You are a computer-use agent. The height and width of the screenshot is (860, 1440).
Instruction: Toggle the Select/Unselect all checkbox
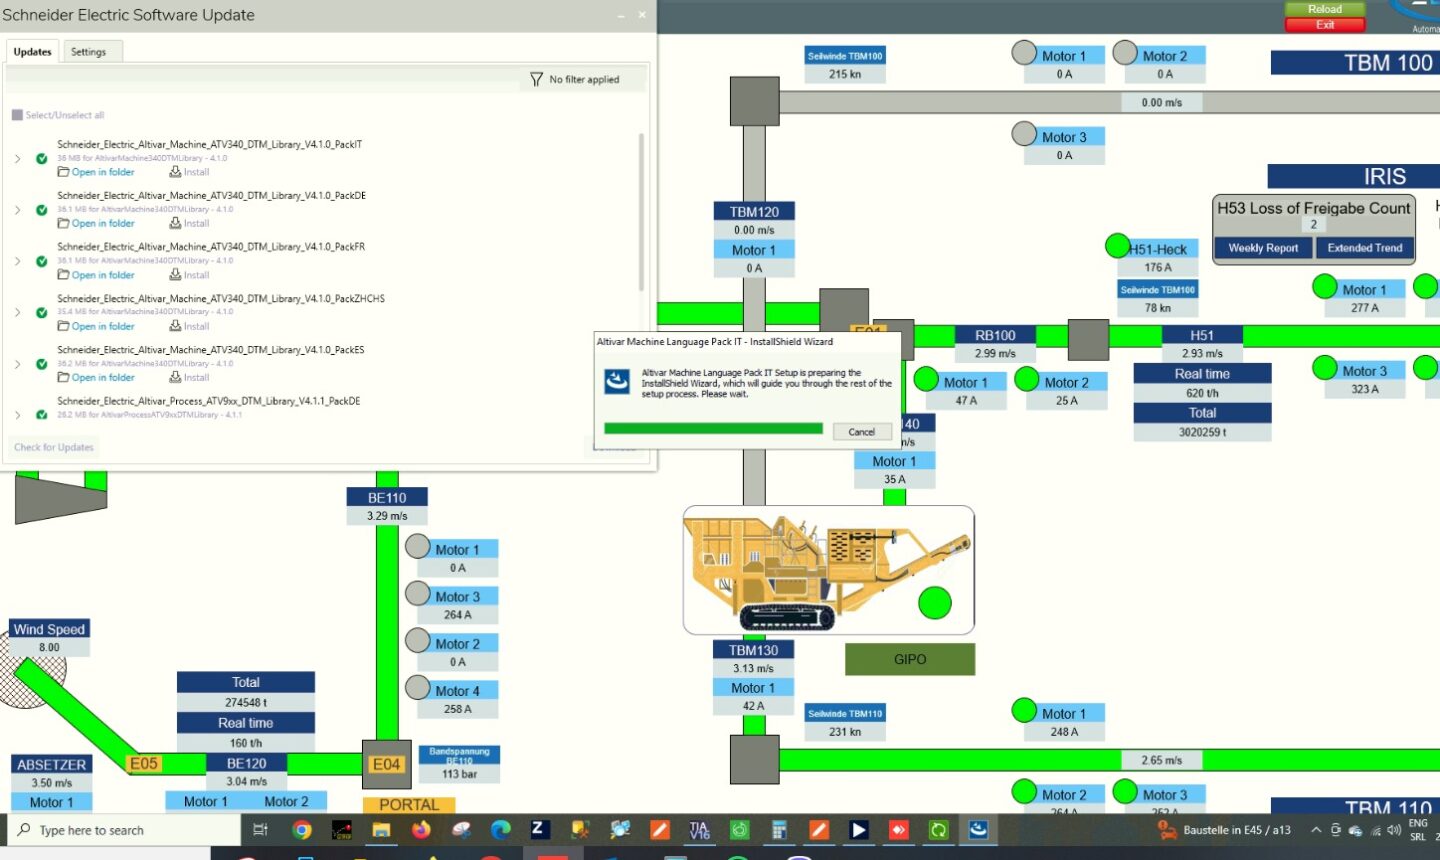click(x=17, y=115)
